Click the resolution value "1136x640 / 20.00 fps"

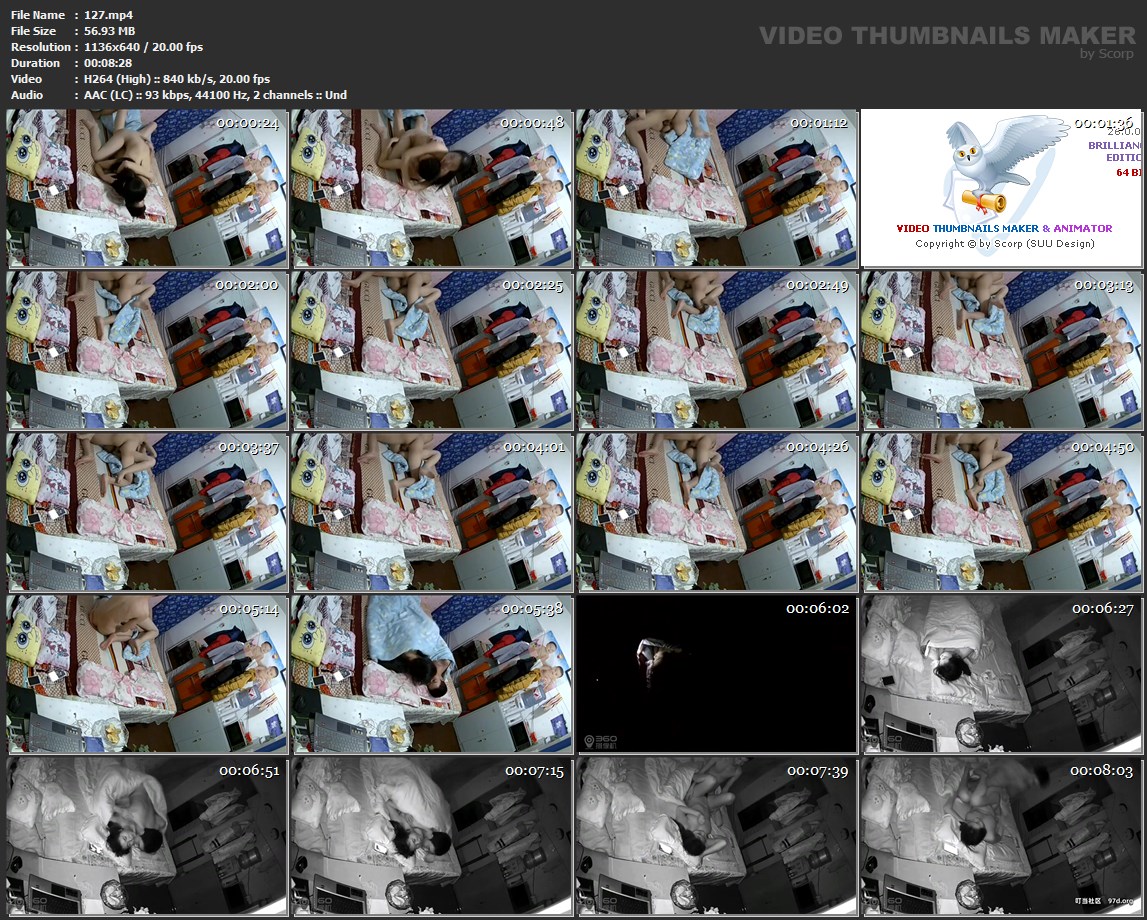[x=143, y=47]
